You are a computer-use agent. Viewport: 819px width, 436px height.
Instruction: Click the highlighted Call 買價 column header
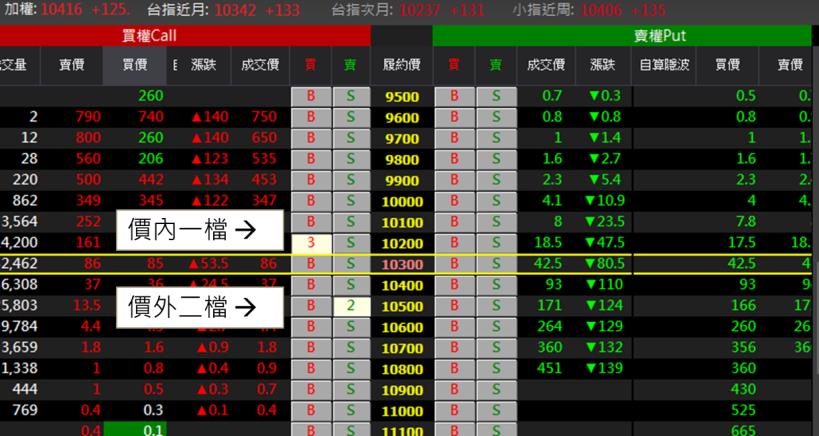tap(135, 65)
